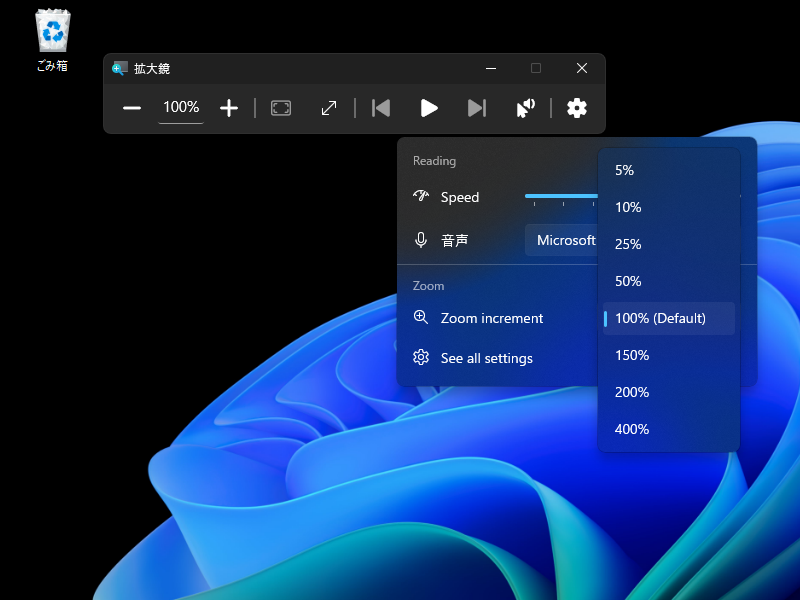Click the speedometer icon beside Speed
Screen dimensions: 800x600
click(x=421, y=196)
